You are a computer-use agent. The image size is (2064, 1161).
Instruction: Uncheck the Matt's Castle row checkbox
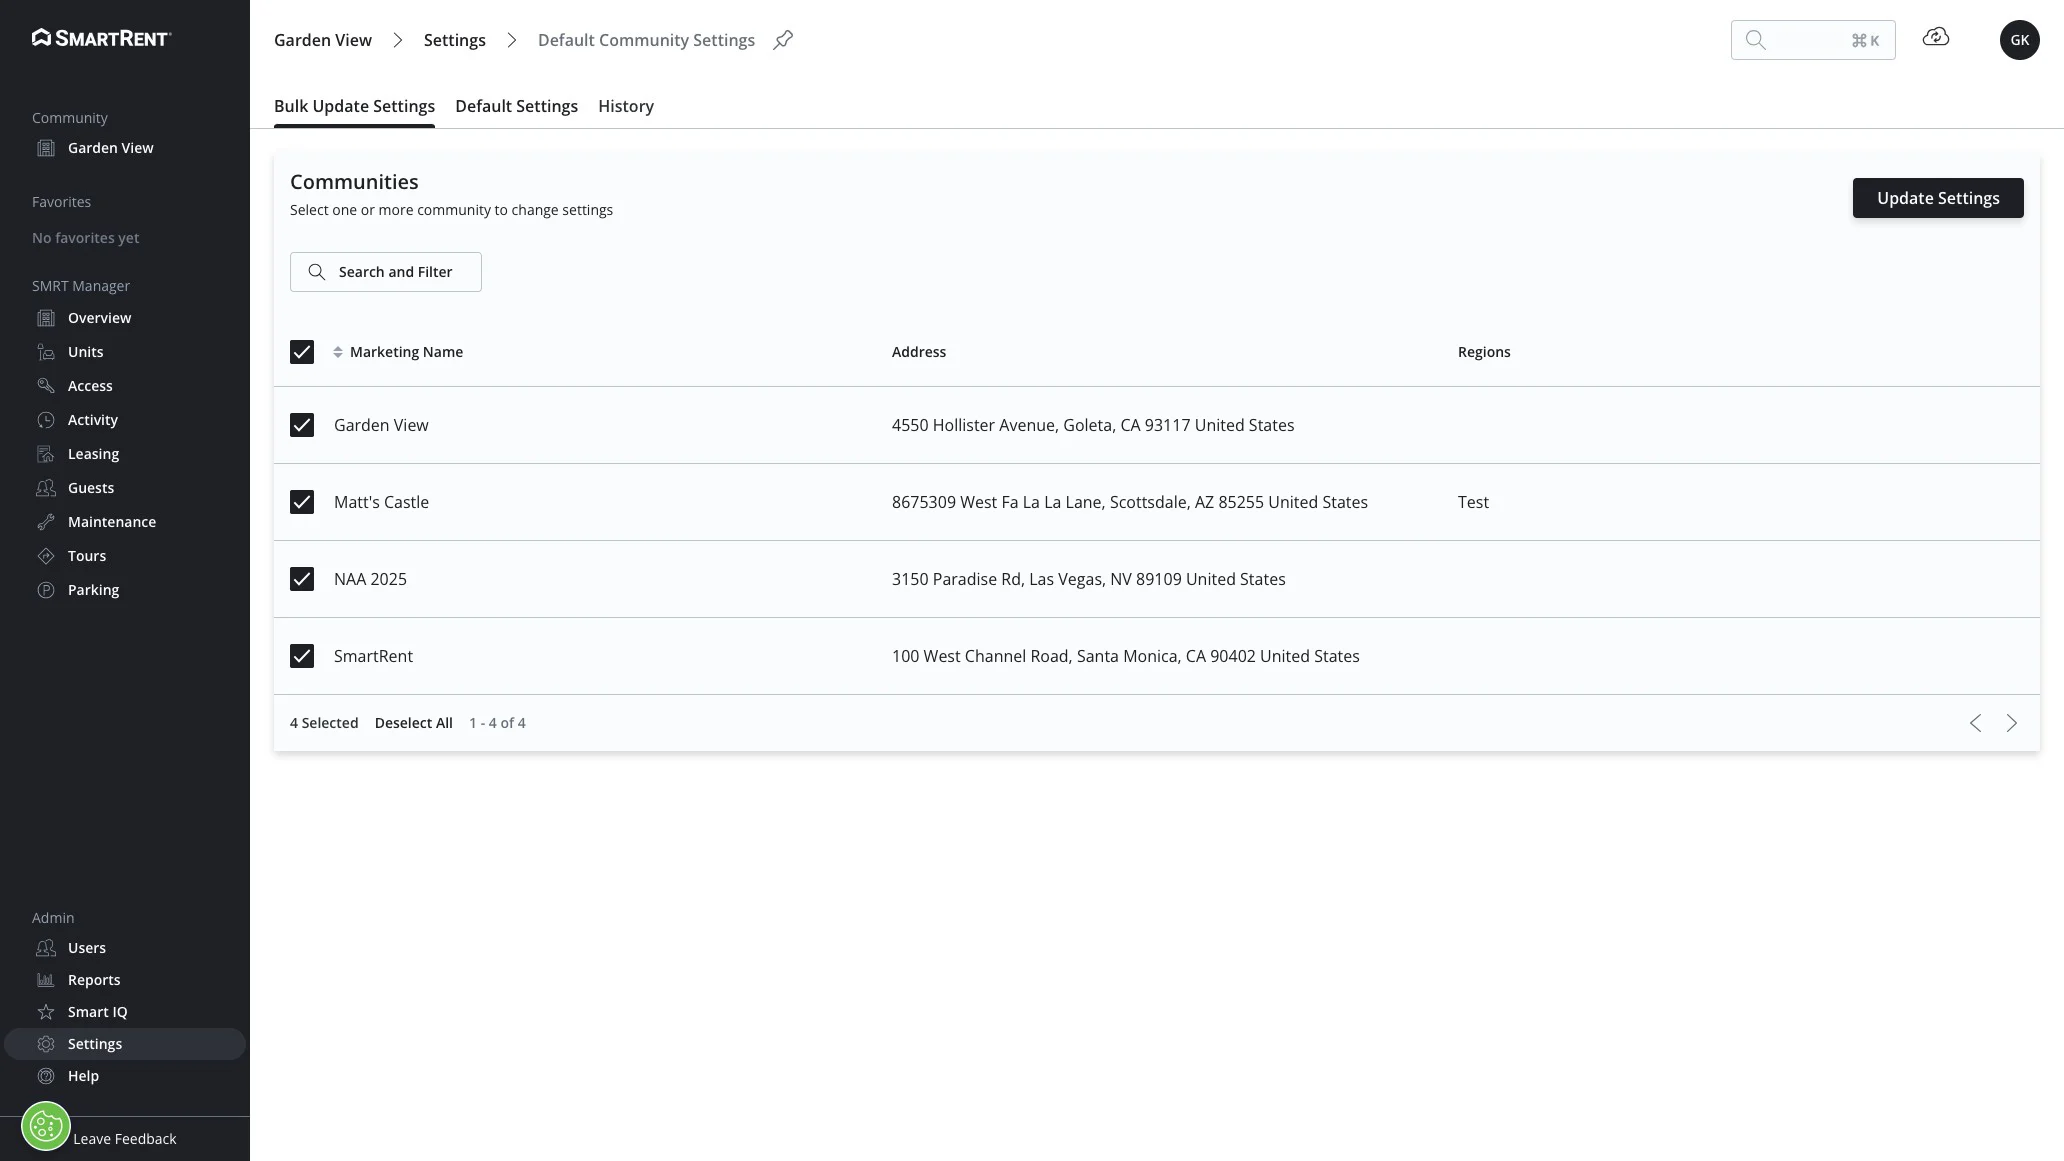(x=302, y=502)
